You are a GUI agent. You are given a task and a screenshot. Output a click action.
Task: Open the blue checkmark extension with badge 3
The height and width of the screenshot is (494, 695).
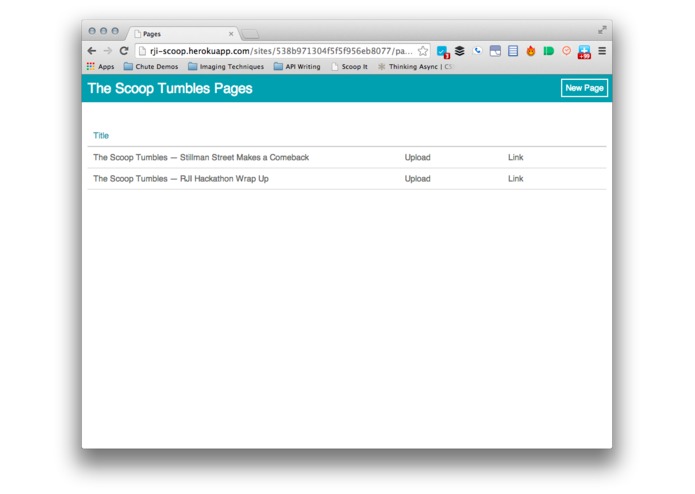tap(443, 51)
